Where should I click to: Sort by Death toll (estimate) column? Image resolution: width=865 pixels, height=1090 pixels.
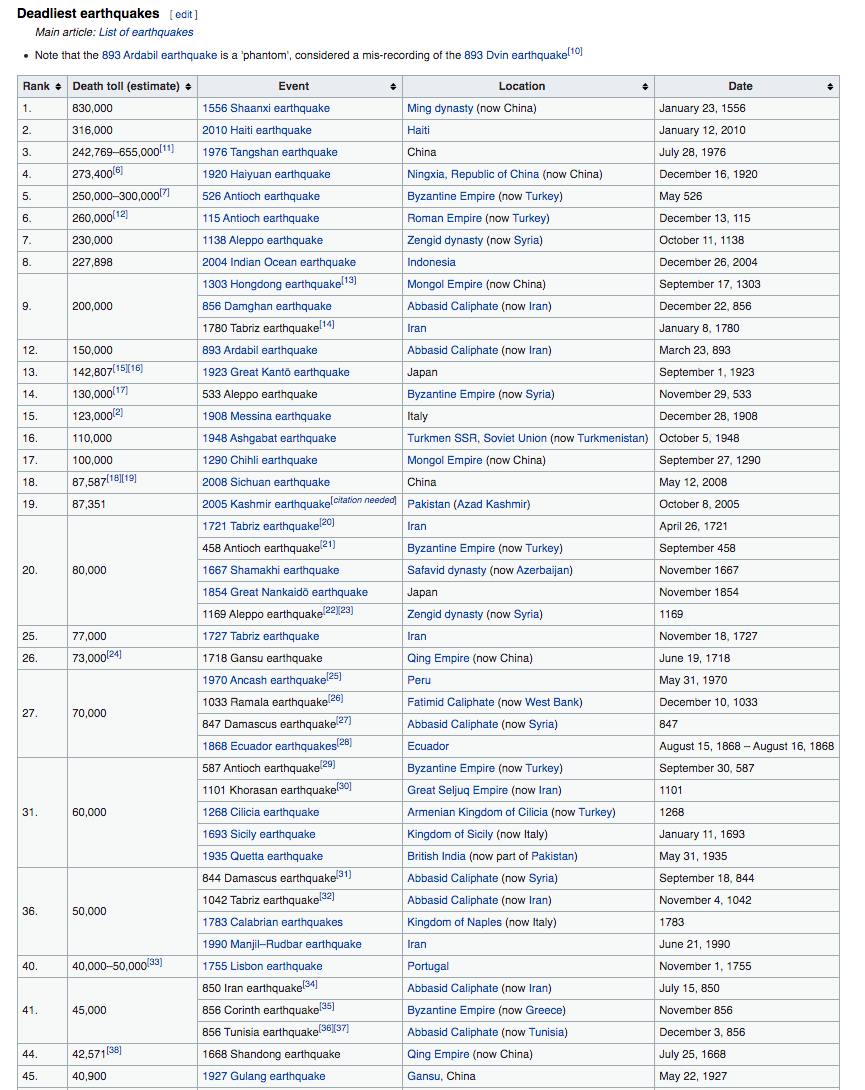pyautogui.click(x=189, y=87)
